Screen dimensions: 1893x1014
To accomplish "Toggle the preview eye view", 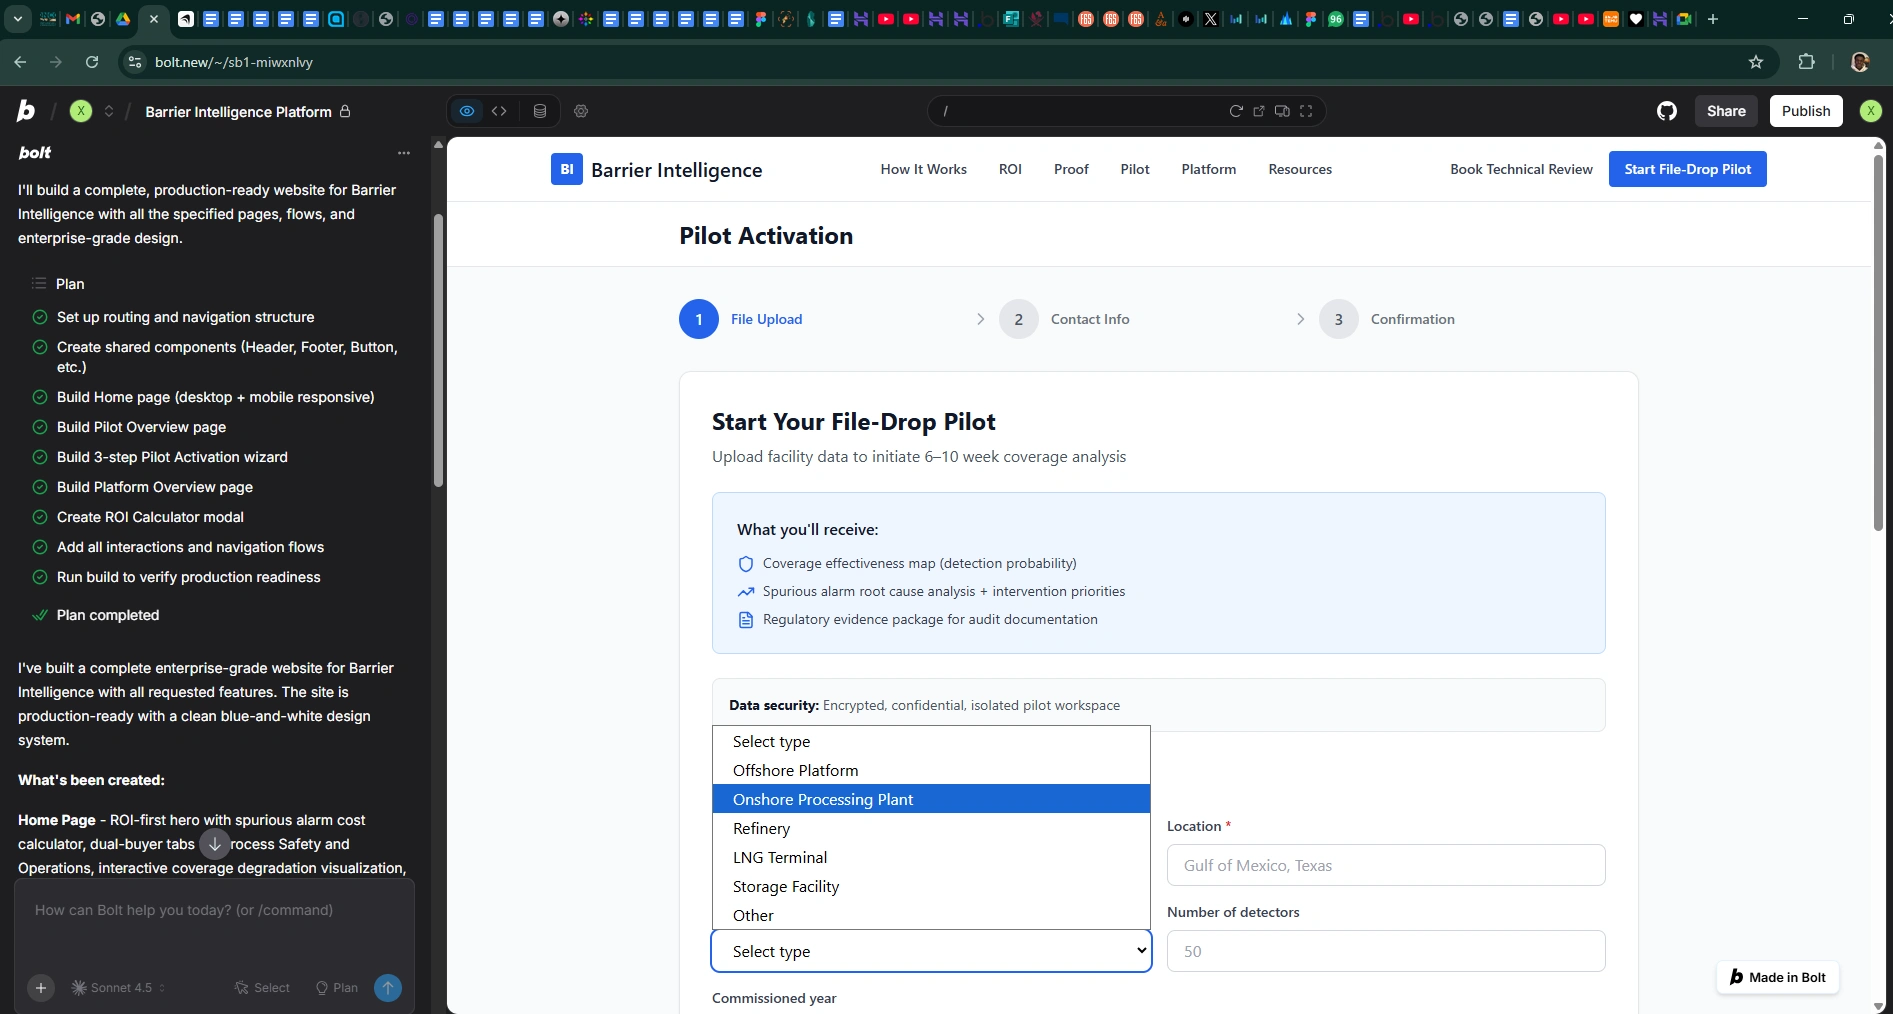I will pyautogui.click(x=467, y=111).
